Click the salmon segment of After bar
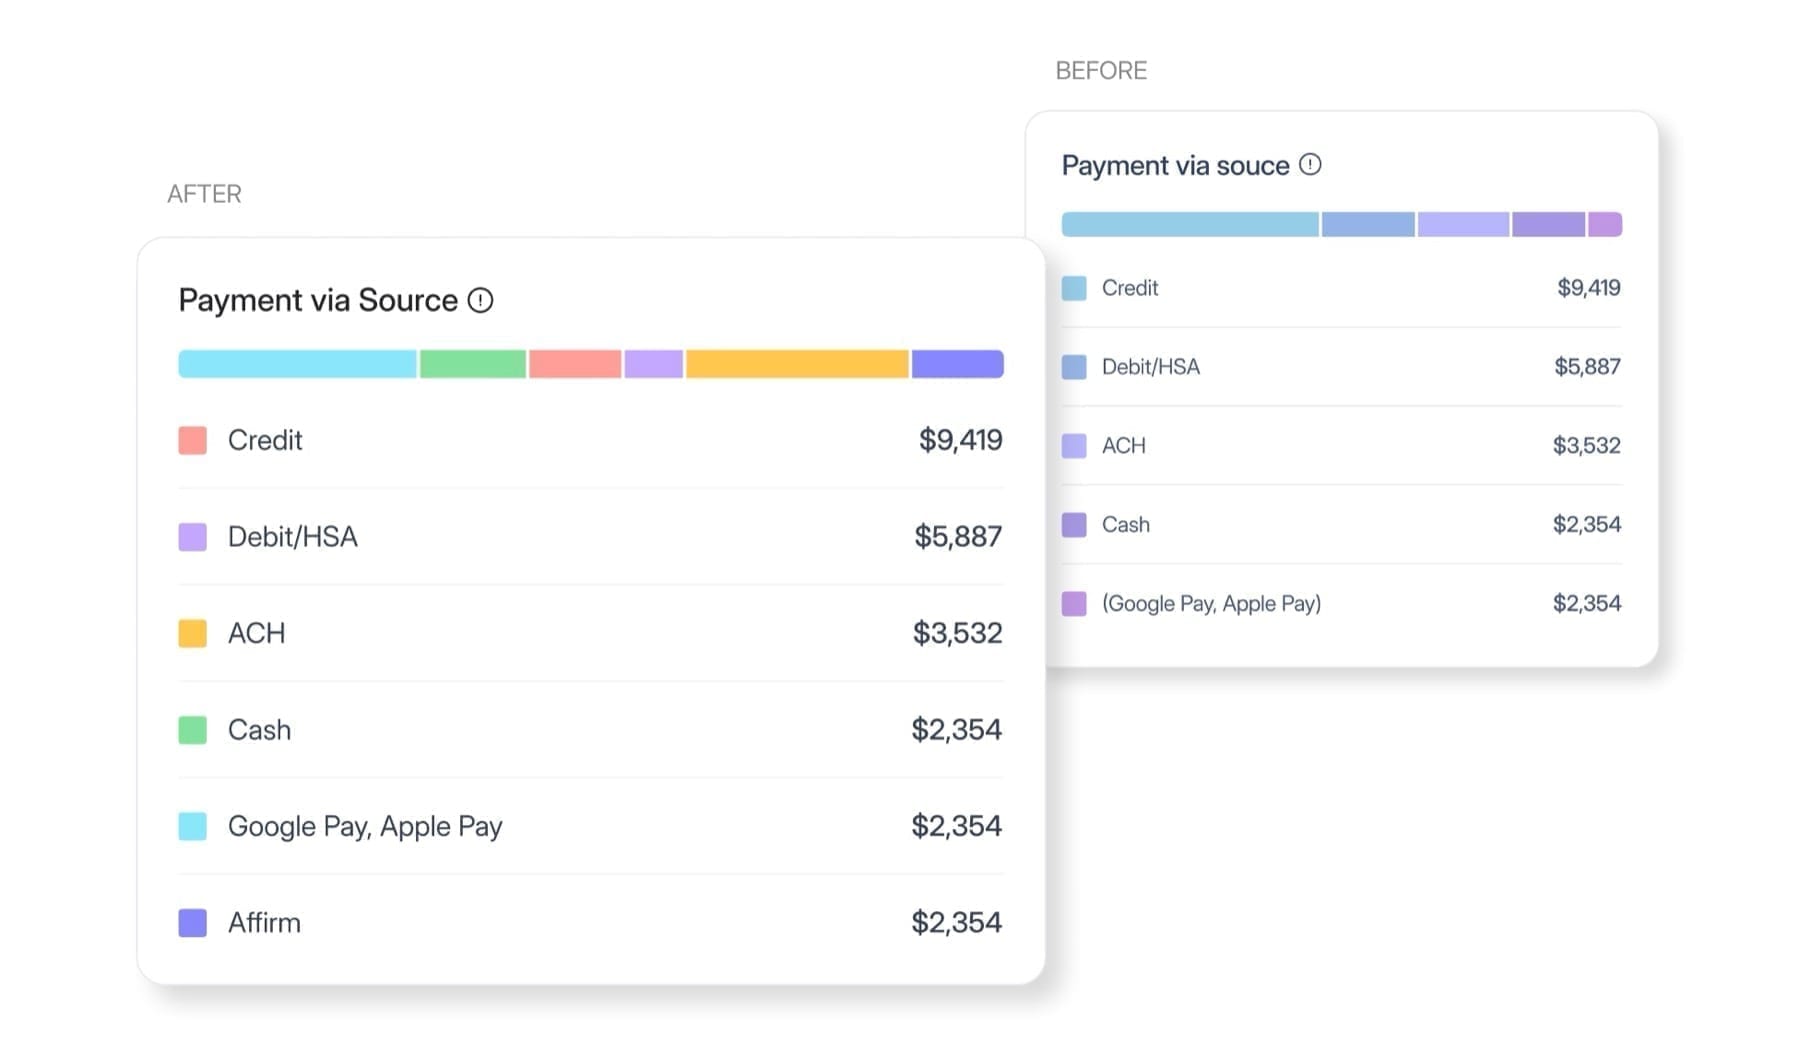1800x1056 pixels. 575,364
